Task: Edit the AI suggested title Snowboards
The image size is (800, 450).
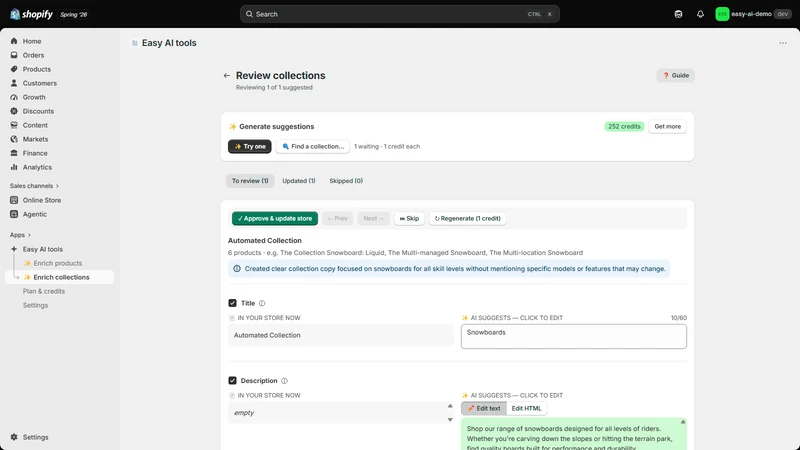Action: [573, 336]
